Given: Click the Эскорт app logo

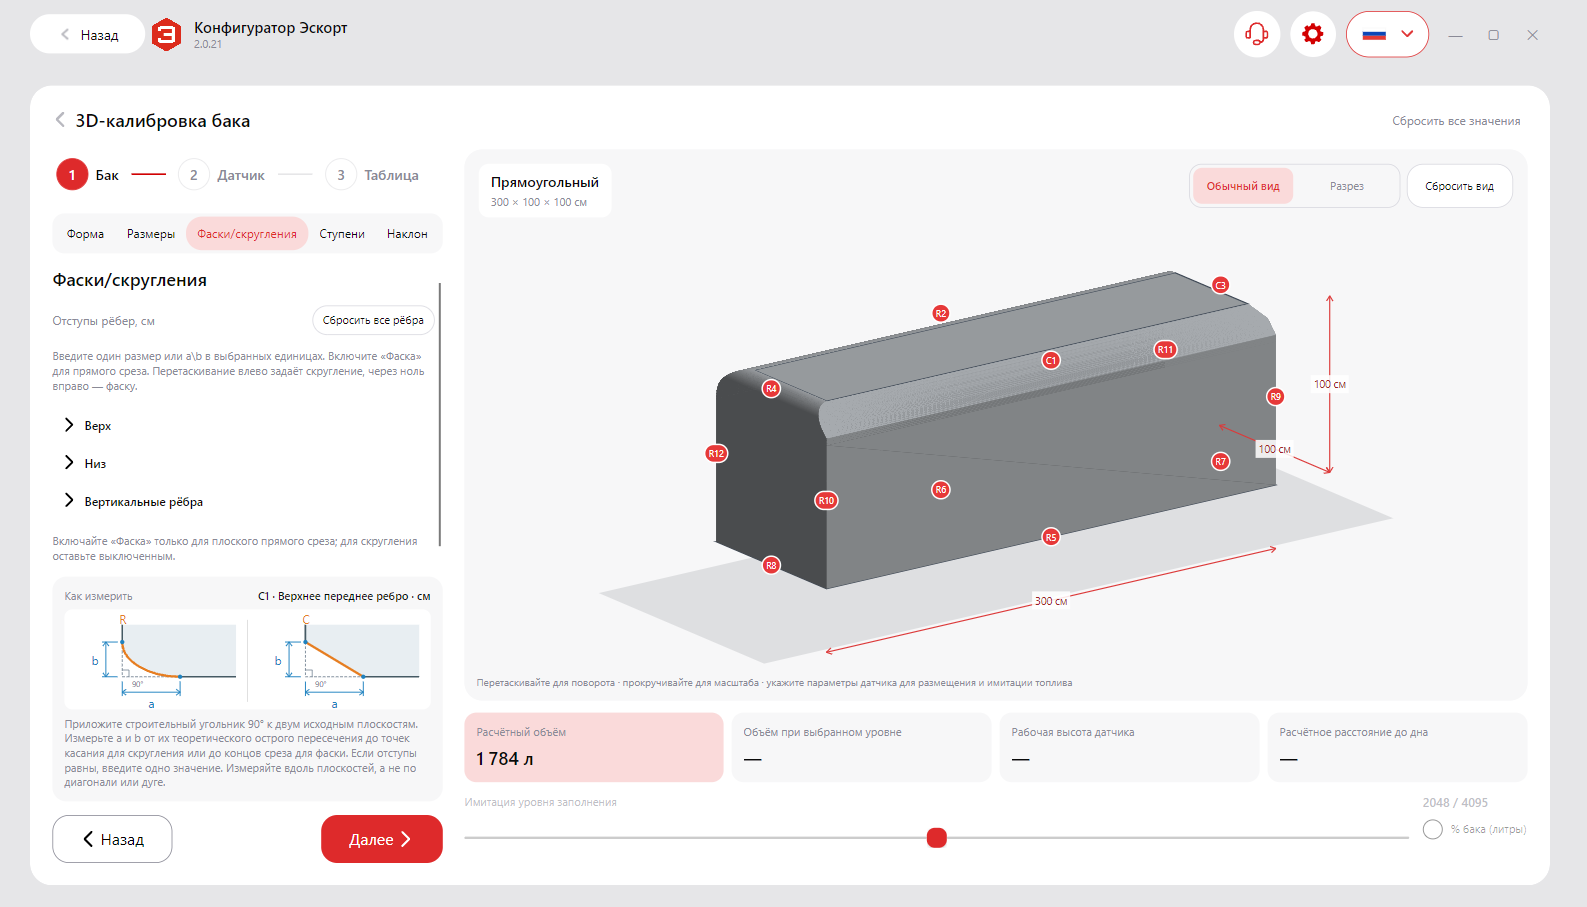Looking at the screenshot, I should click(166, 35).
